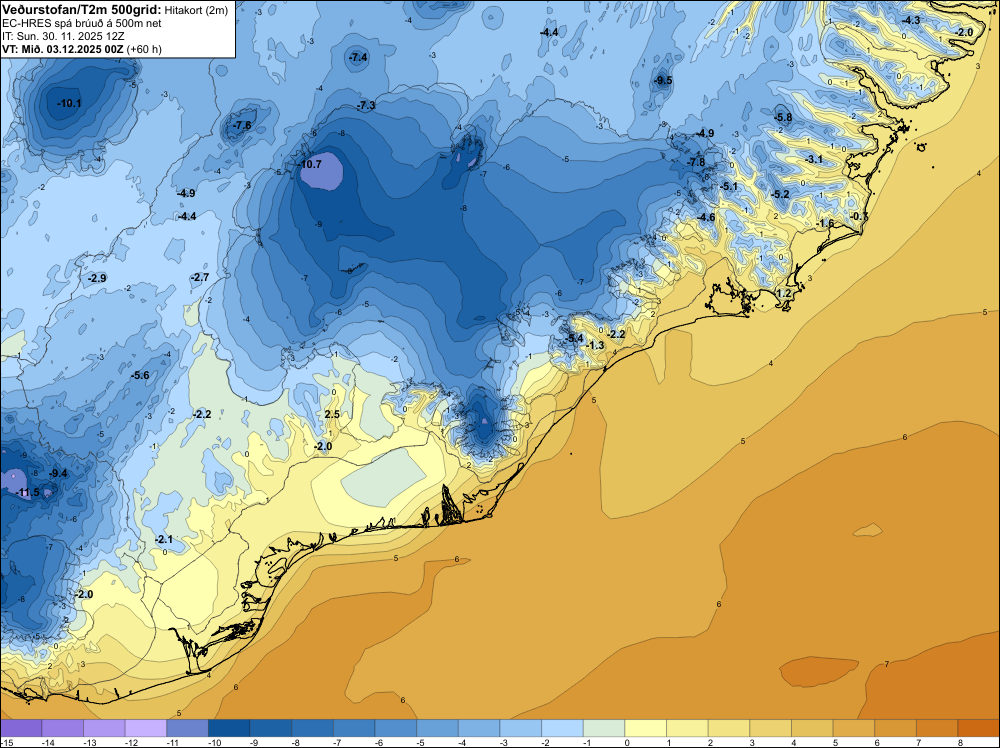Select legend swatch between -8 and -7
This screenshot has width=1000, height=748.
click(312, 728)
